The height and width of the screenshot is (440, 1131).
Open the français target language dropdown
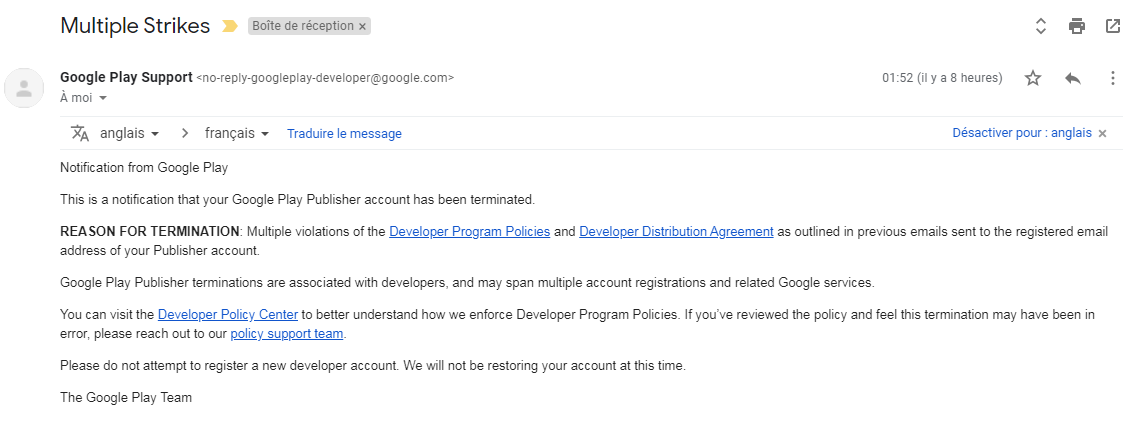[237, 133]
